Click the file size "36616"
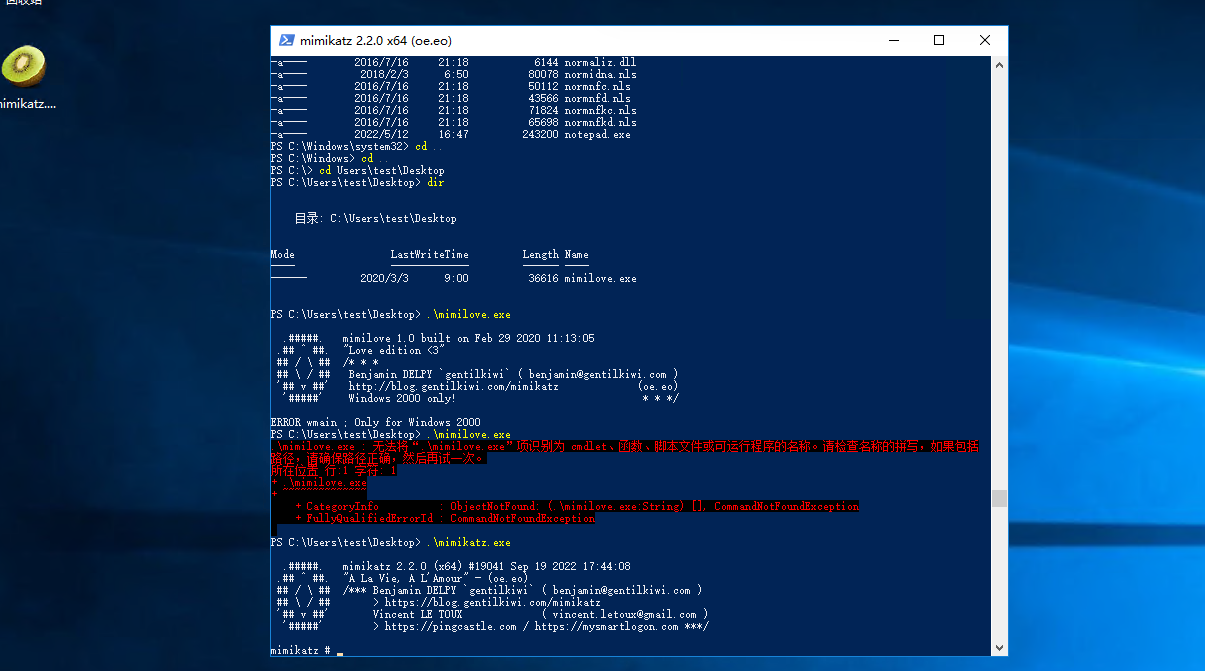Image resolution: width=1205 pixels, height=671 pixels. click(543, 278)
